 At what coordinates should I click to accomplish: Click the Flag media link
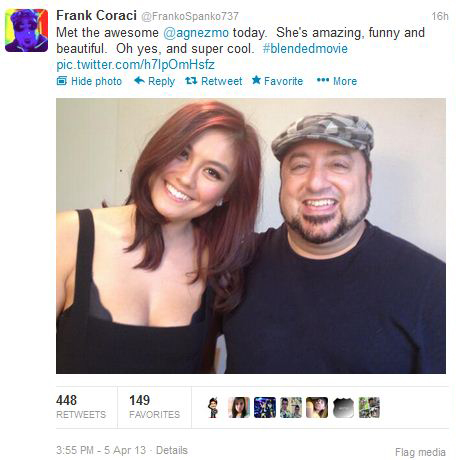tap(420, 452)
